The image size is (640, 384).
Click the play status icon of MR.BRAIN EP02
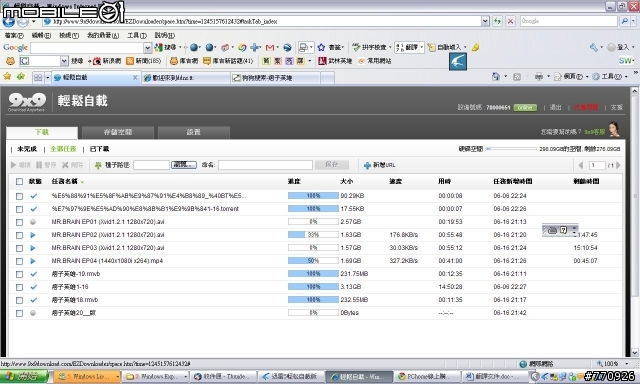tap(33, 235)
